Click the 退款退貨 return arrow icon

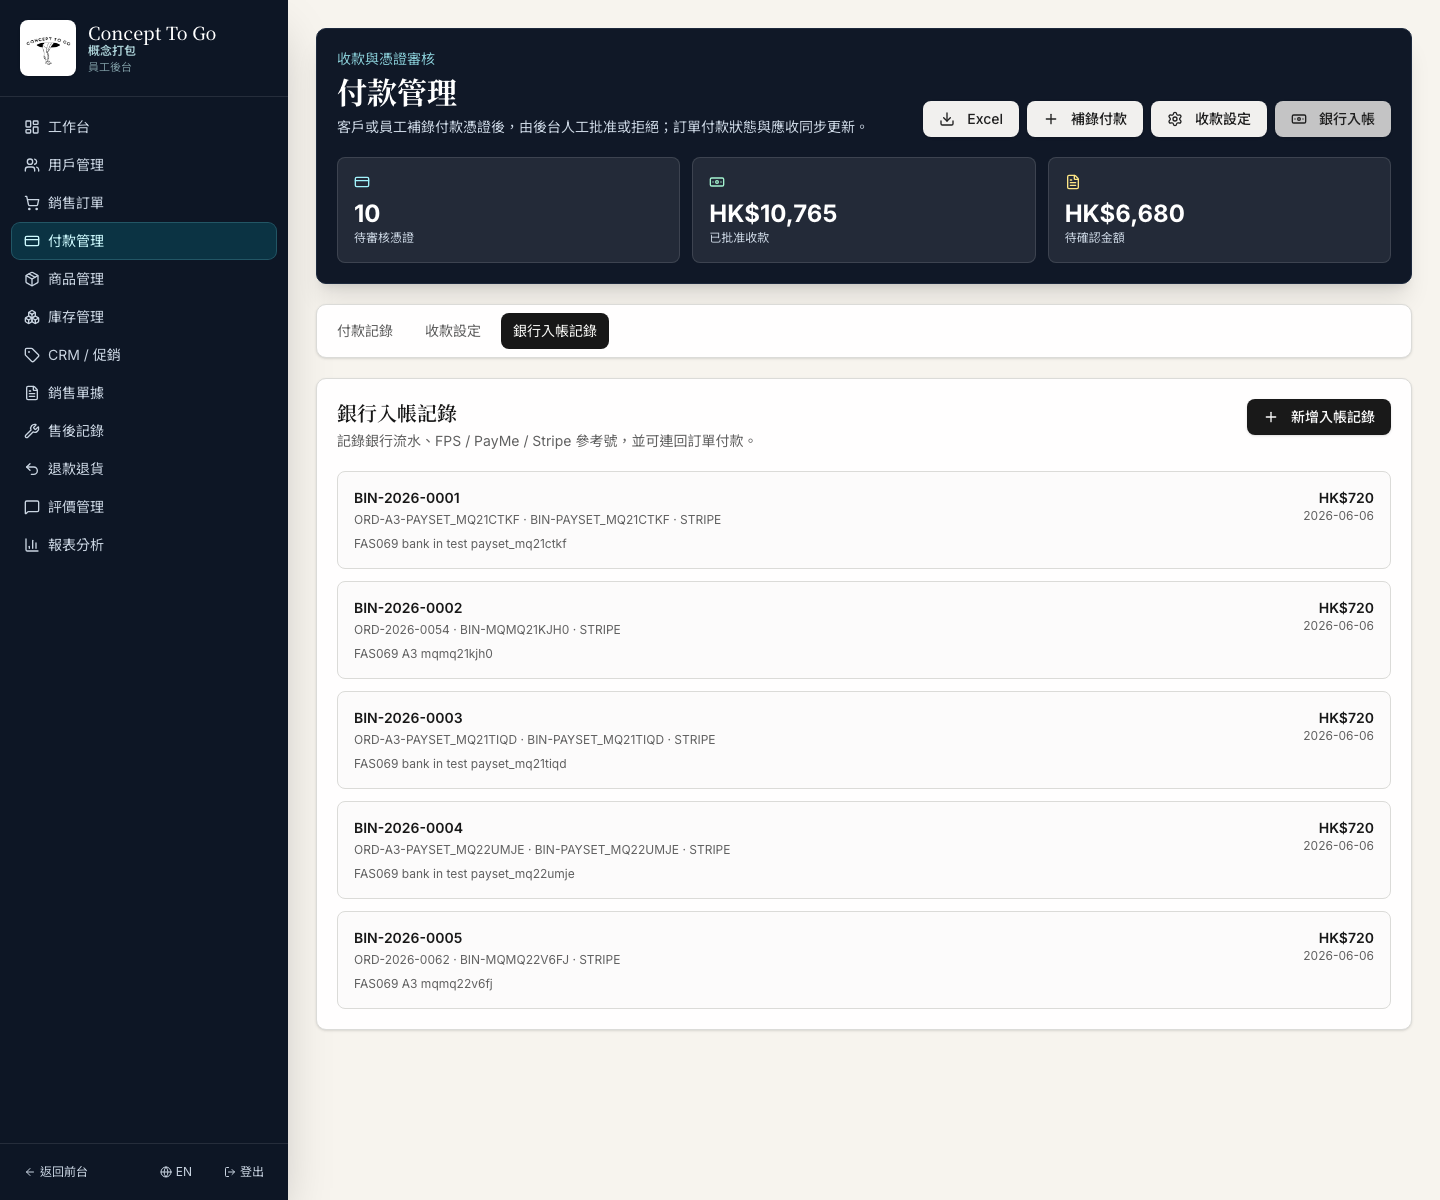click(x=32, y=469)
